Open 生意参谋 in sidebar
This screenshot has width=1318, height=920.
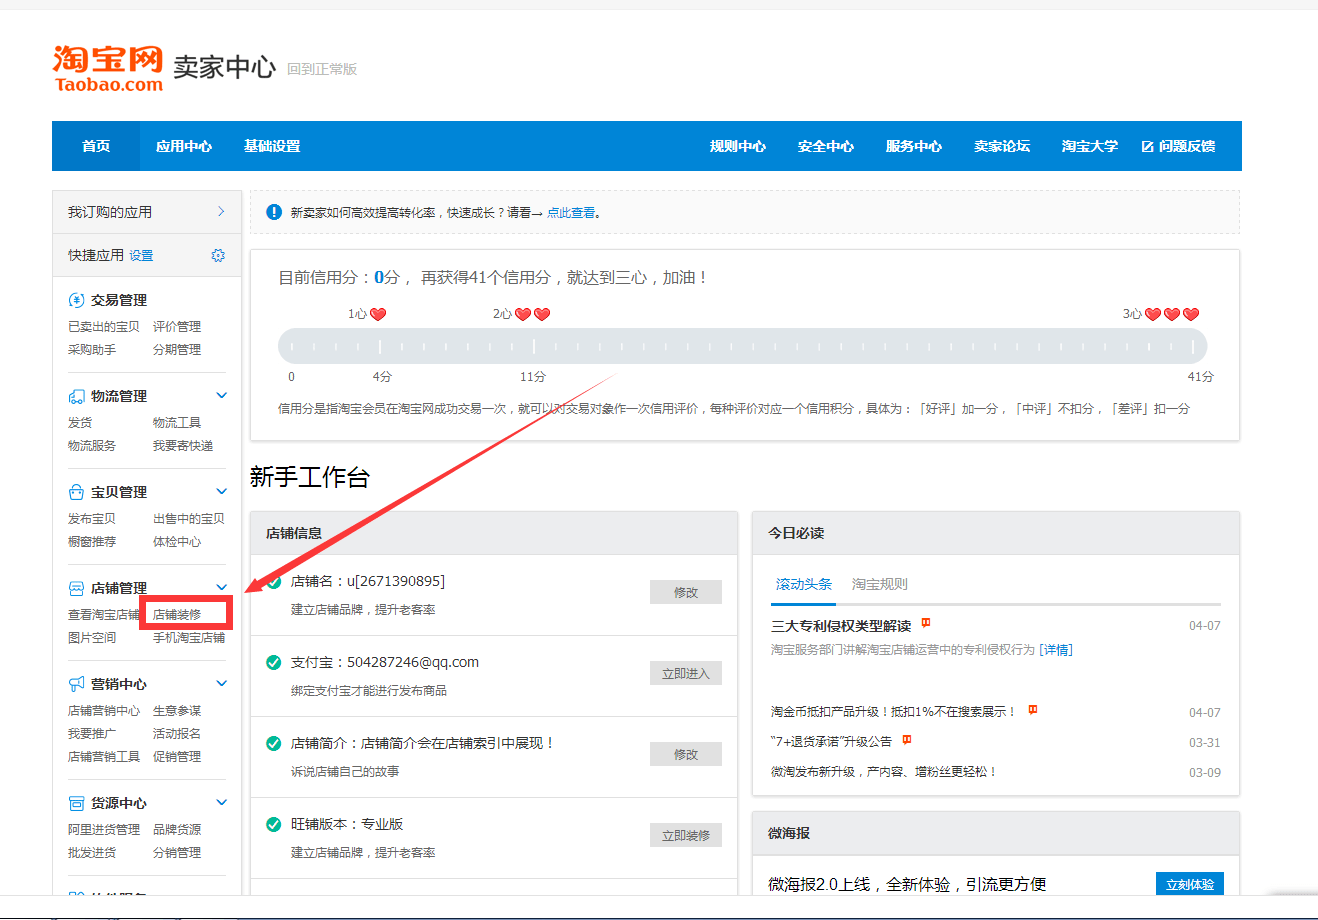(177, 710)
